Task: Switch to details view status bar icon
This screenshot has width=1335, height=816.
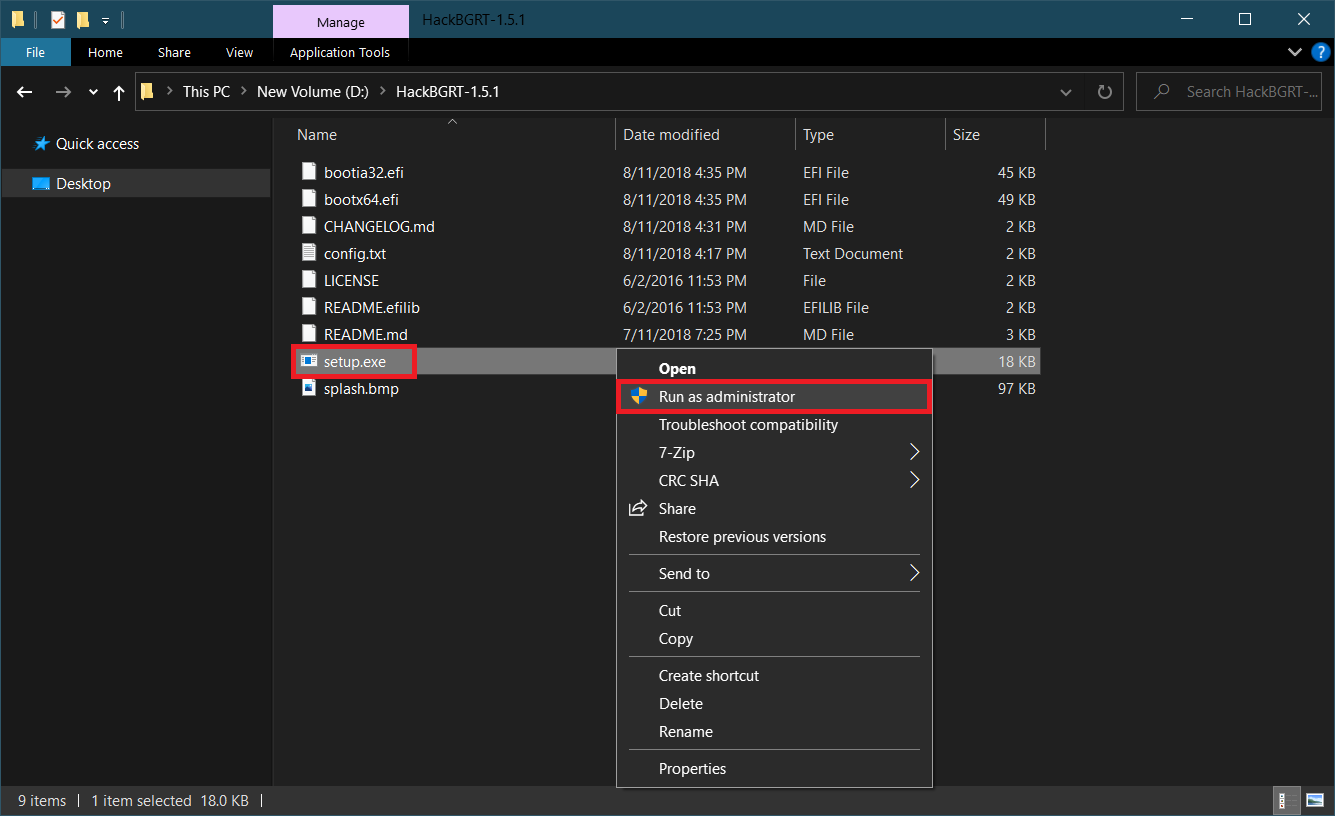Action: pyautogui.click(x=1285, y=801)
